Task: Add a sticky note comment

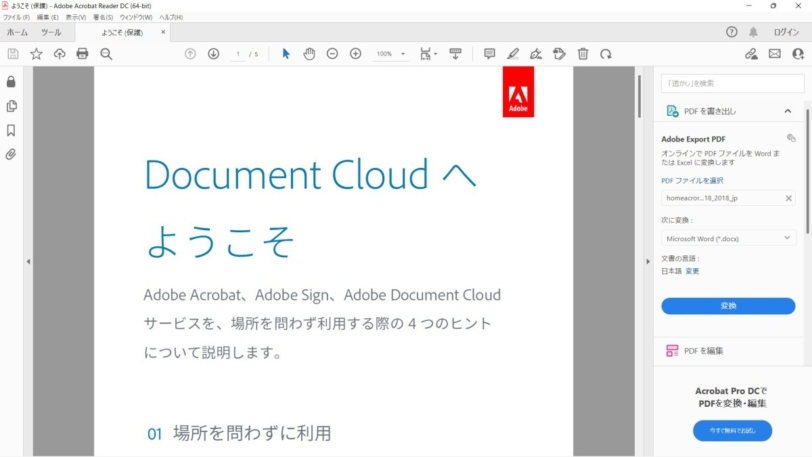Action: coord(489,54)
